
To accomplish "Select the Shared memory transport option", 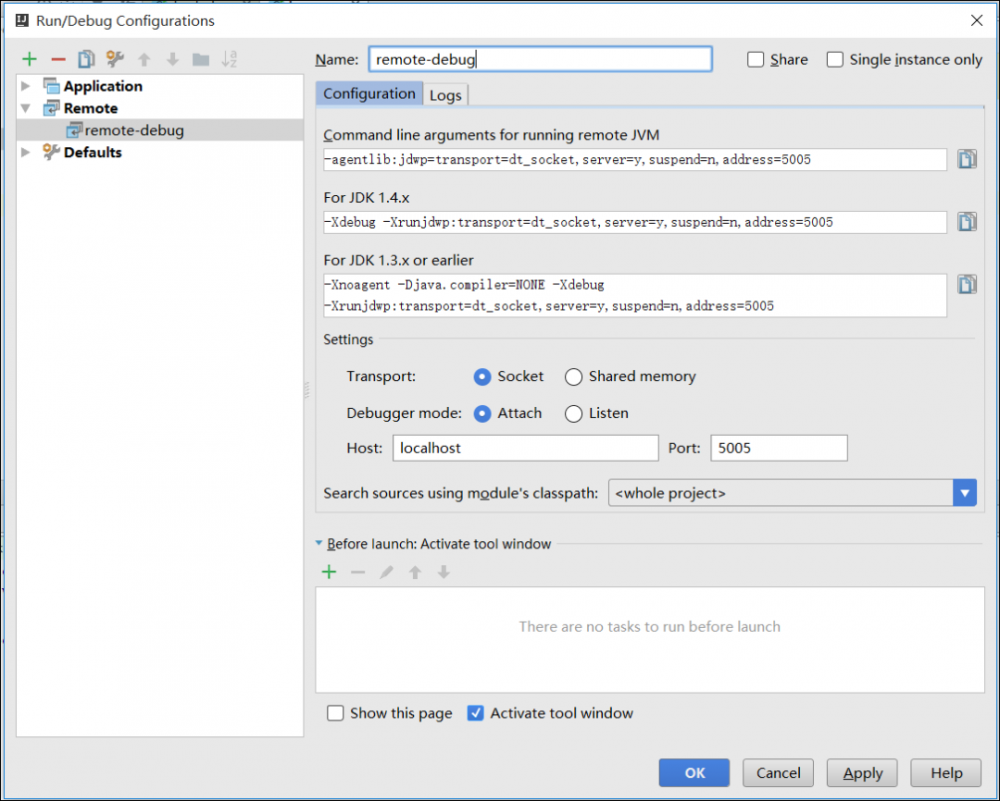I will pyautogui.click(x=574, y=377).
